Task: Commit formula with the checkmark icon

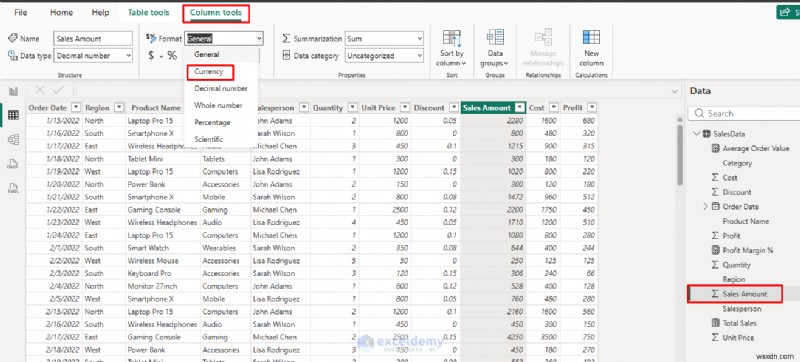Action: 58,90
